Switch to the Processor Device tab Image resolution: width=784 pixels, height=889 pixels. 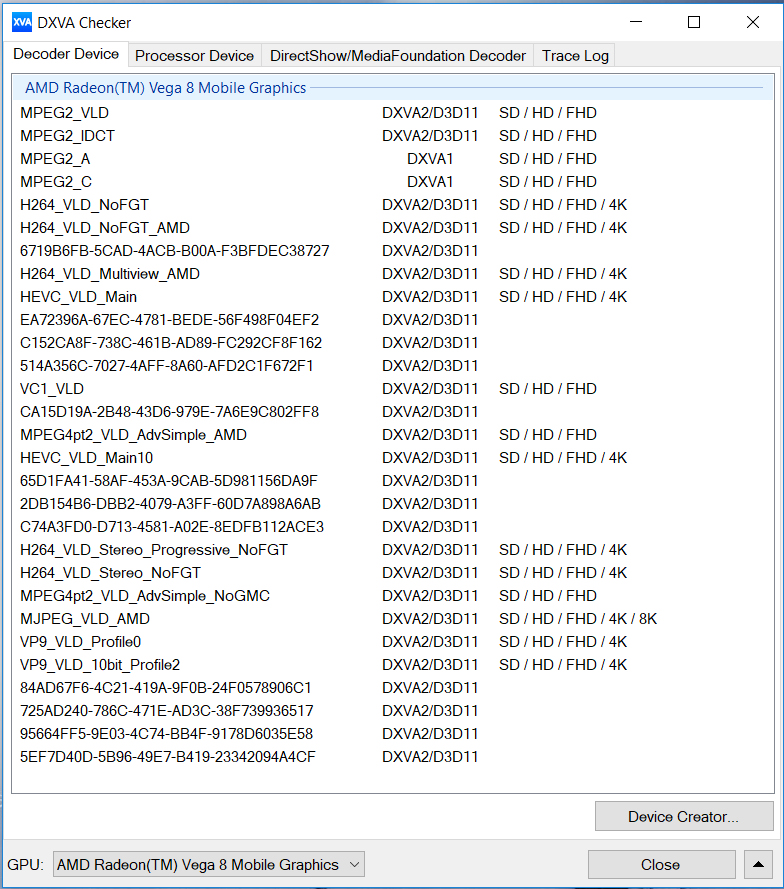[x=194, y=56]
